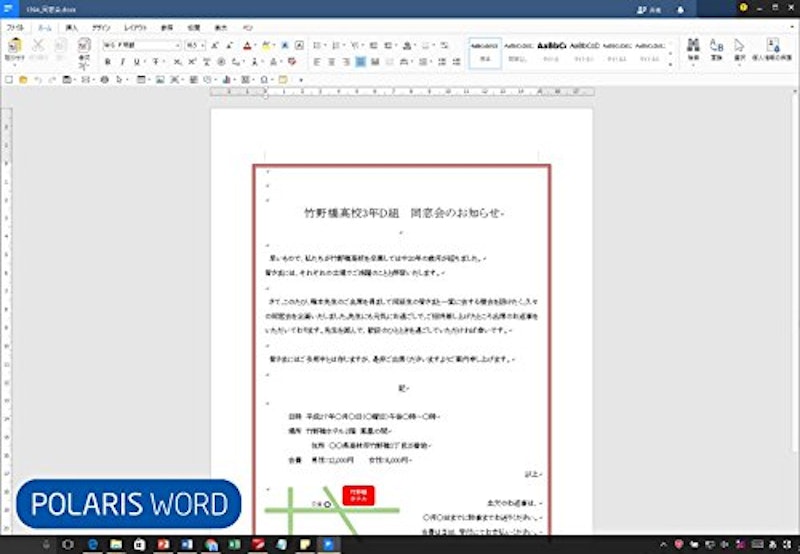Screen dimensions: 800x554
Task: Toggle bold formatting
Action: point(108,62)
